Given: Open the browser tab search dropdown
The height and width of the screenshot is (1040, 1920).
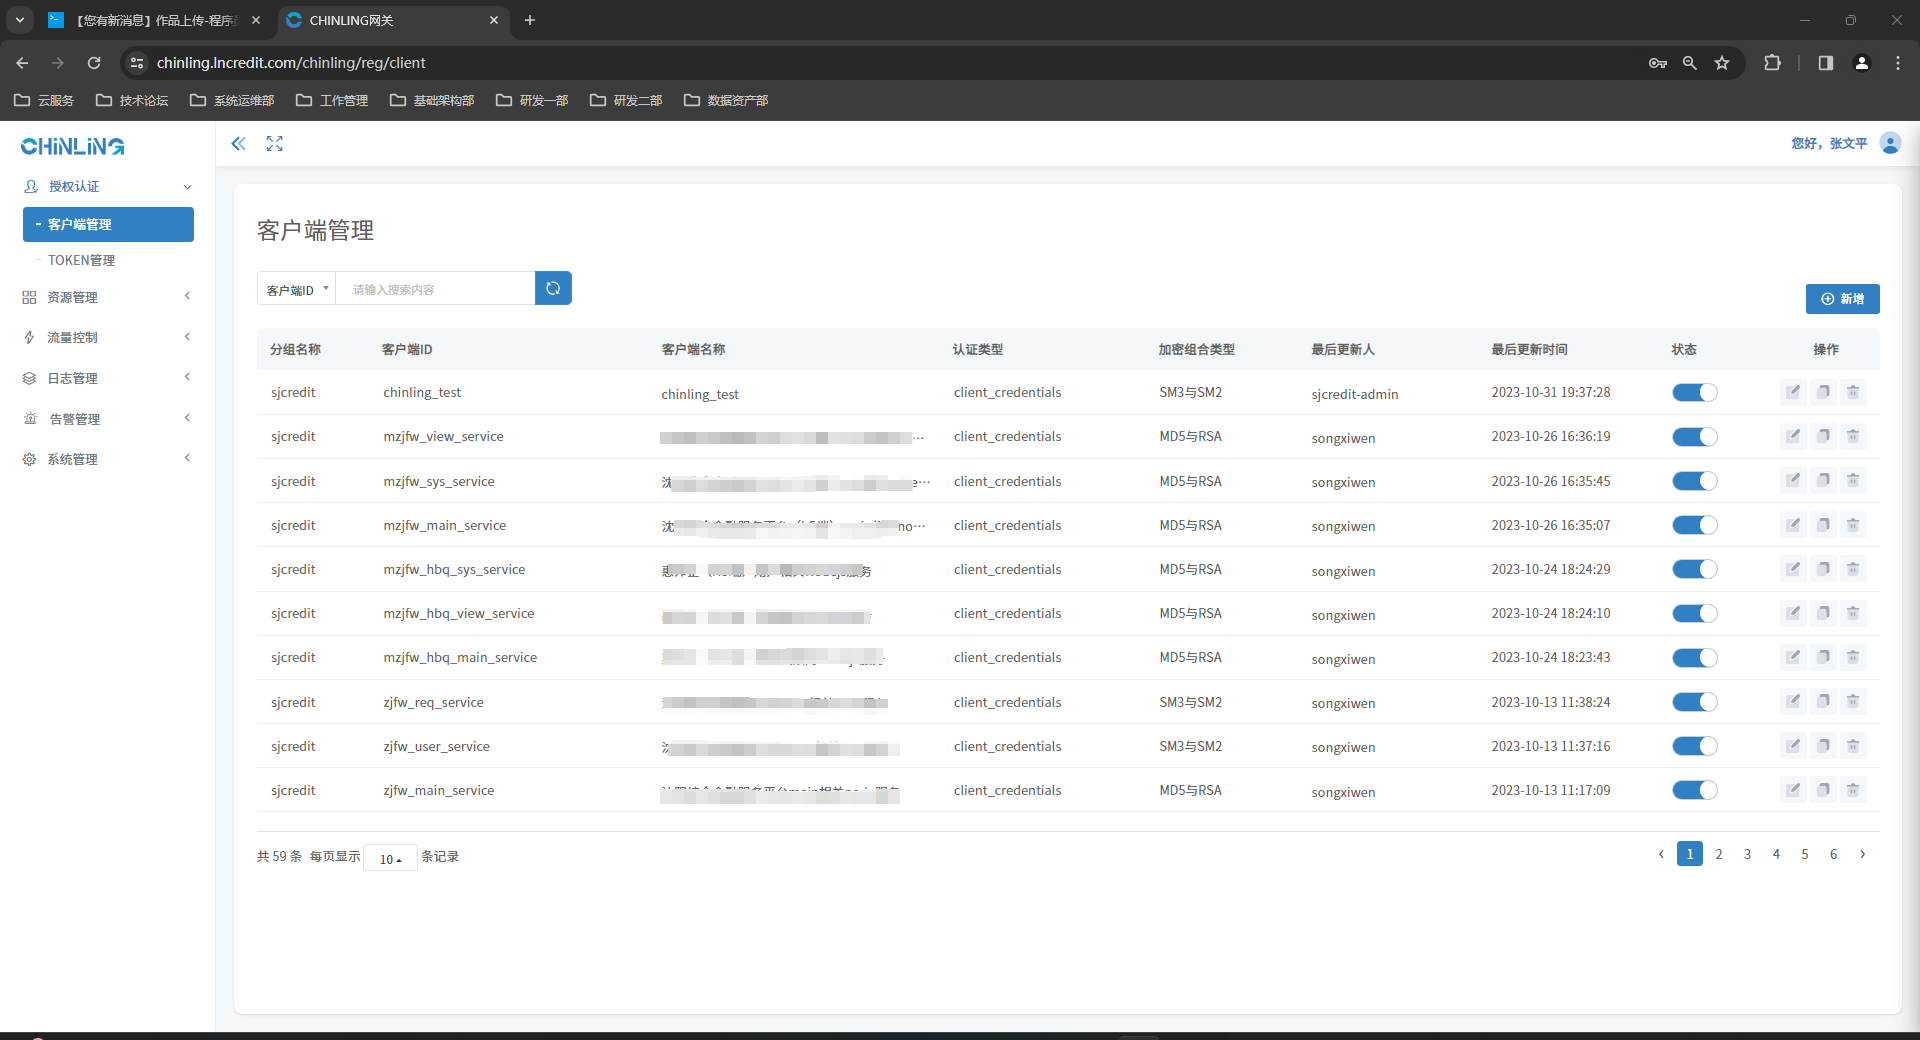Looking at the screenshot, I should tap(19, 20).
